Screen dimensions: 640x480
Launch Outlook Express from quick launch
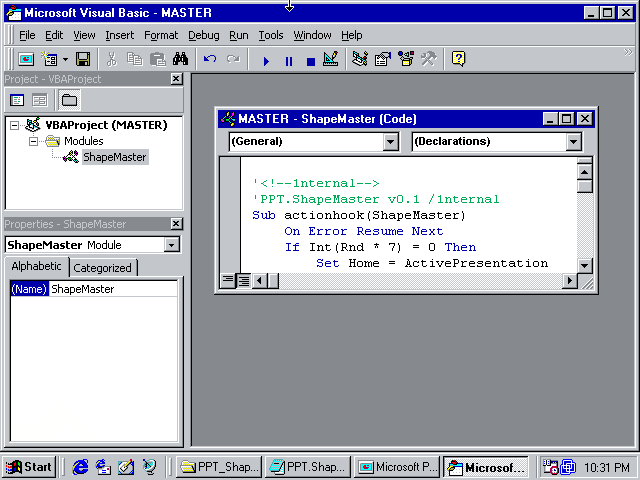click(103, 467)
